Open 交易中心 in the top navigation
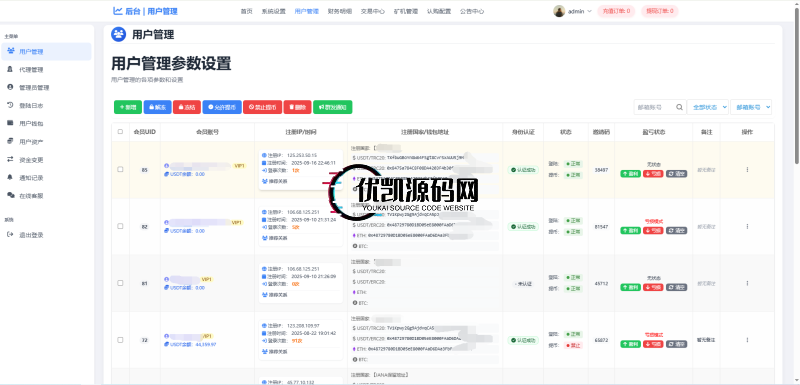The width and height of the screenshot is (800, 385). [372, 11]
